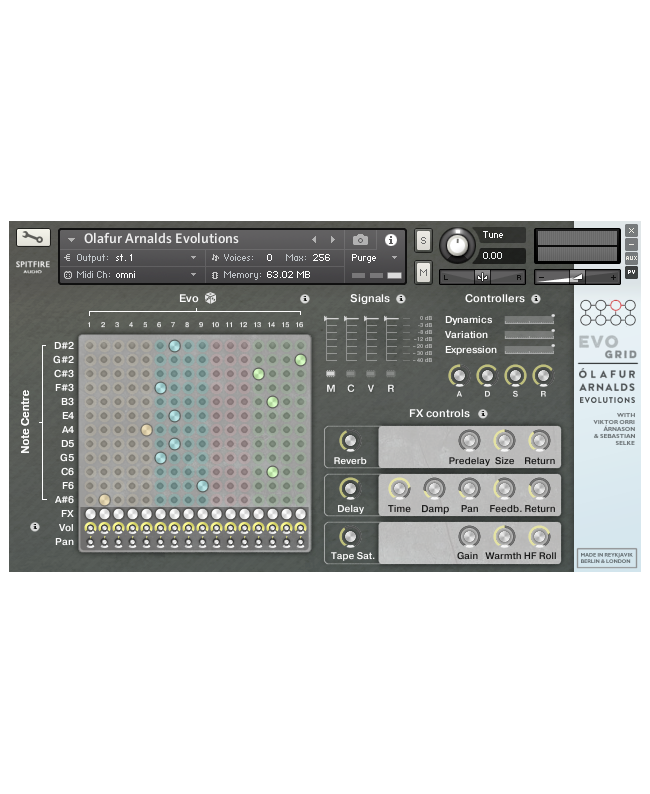Toggle Solo (S) button
This screenshot has width=650, height=794.
pos(423,241)
